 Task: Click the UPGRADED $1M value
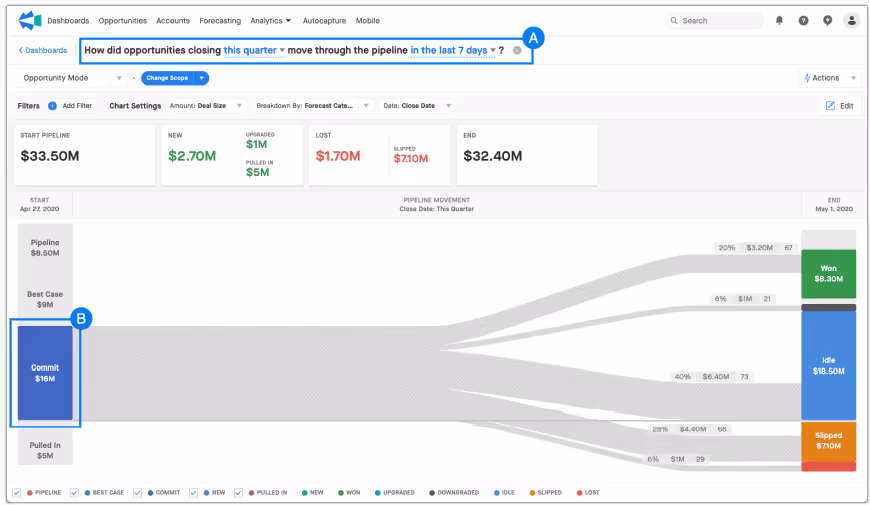[x=256, y=144]
